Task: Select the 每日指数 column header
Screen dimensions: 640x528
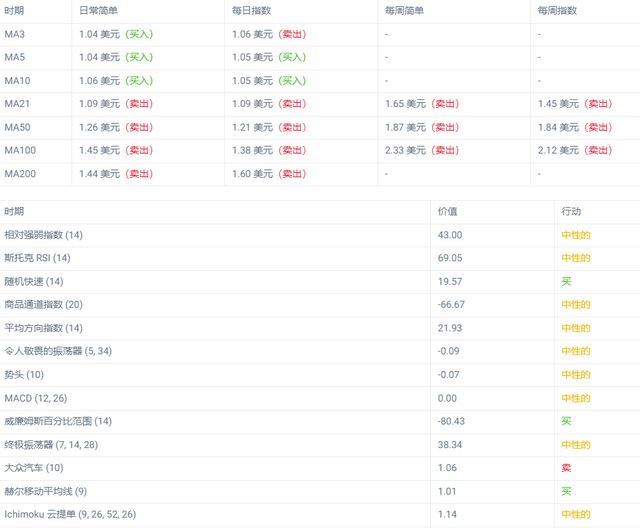Action: click(251, 11)
